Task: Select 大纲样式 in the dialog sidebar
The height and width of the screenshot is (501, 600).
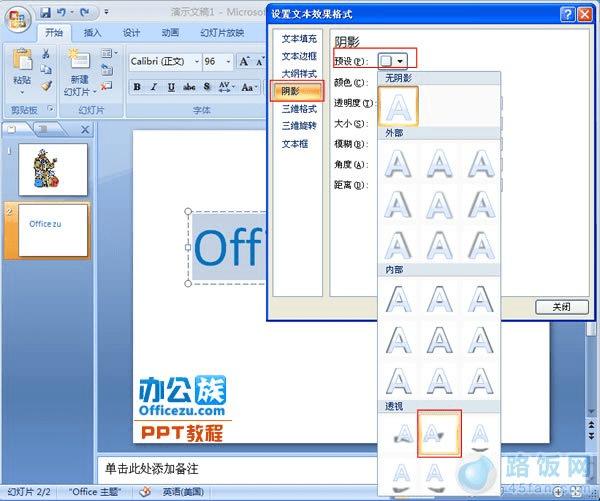Action: click(x=299, y=74)
